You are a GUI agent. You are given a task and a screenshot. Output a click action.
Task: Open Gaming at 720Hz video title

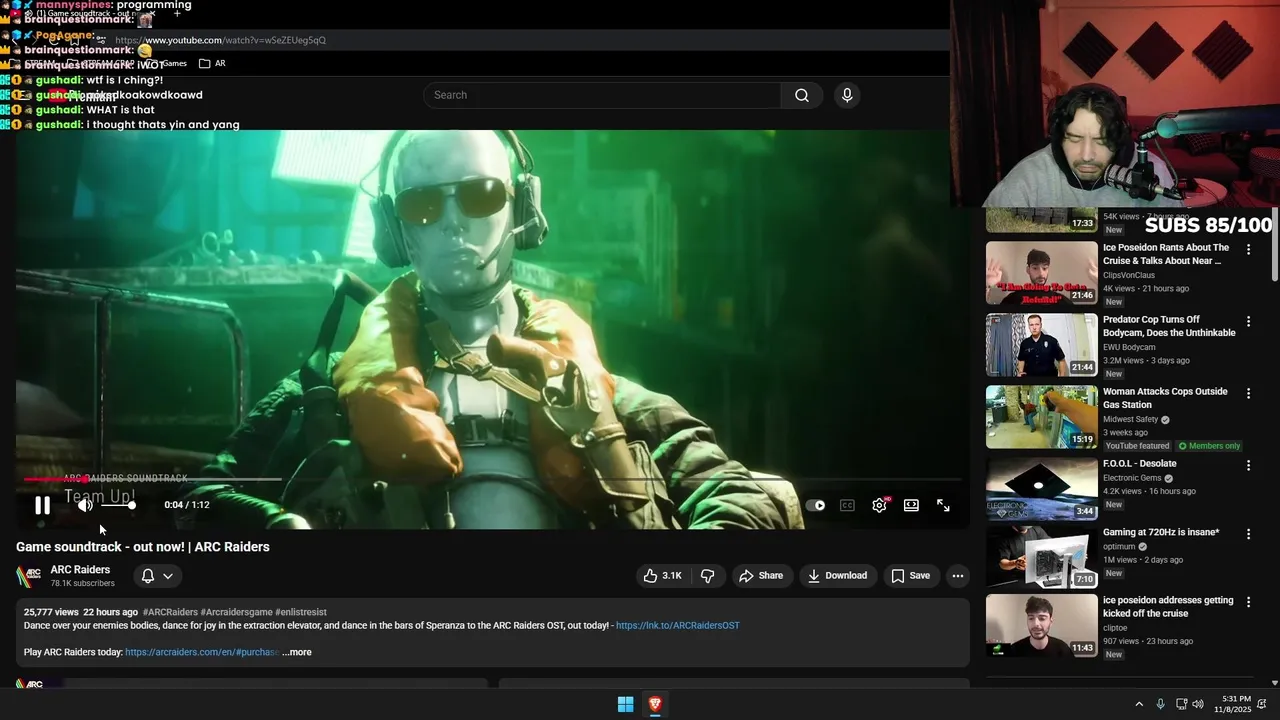(1161, 533)
